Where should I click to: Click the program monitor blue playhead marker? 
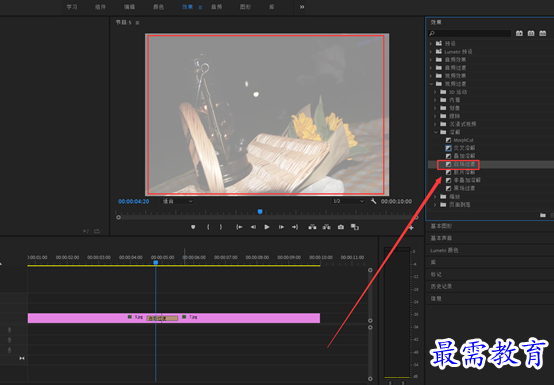tap(260, 212)
